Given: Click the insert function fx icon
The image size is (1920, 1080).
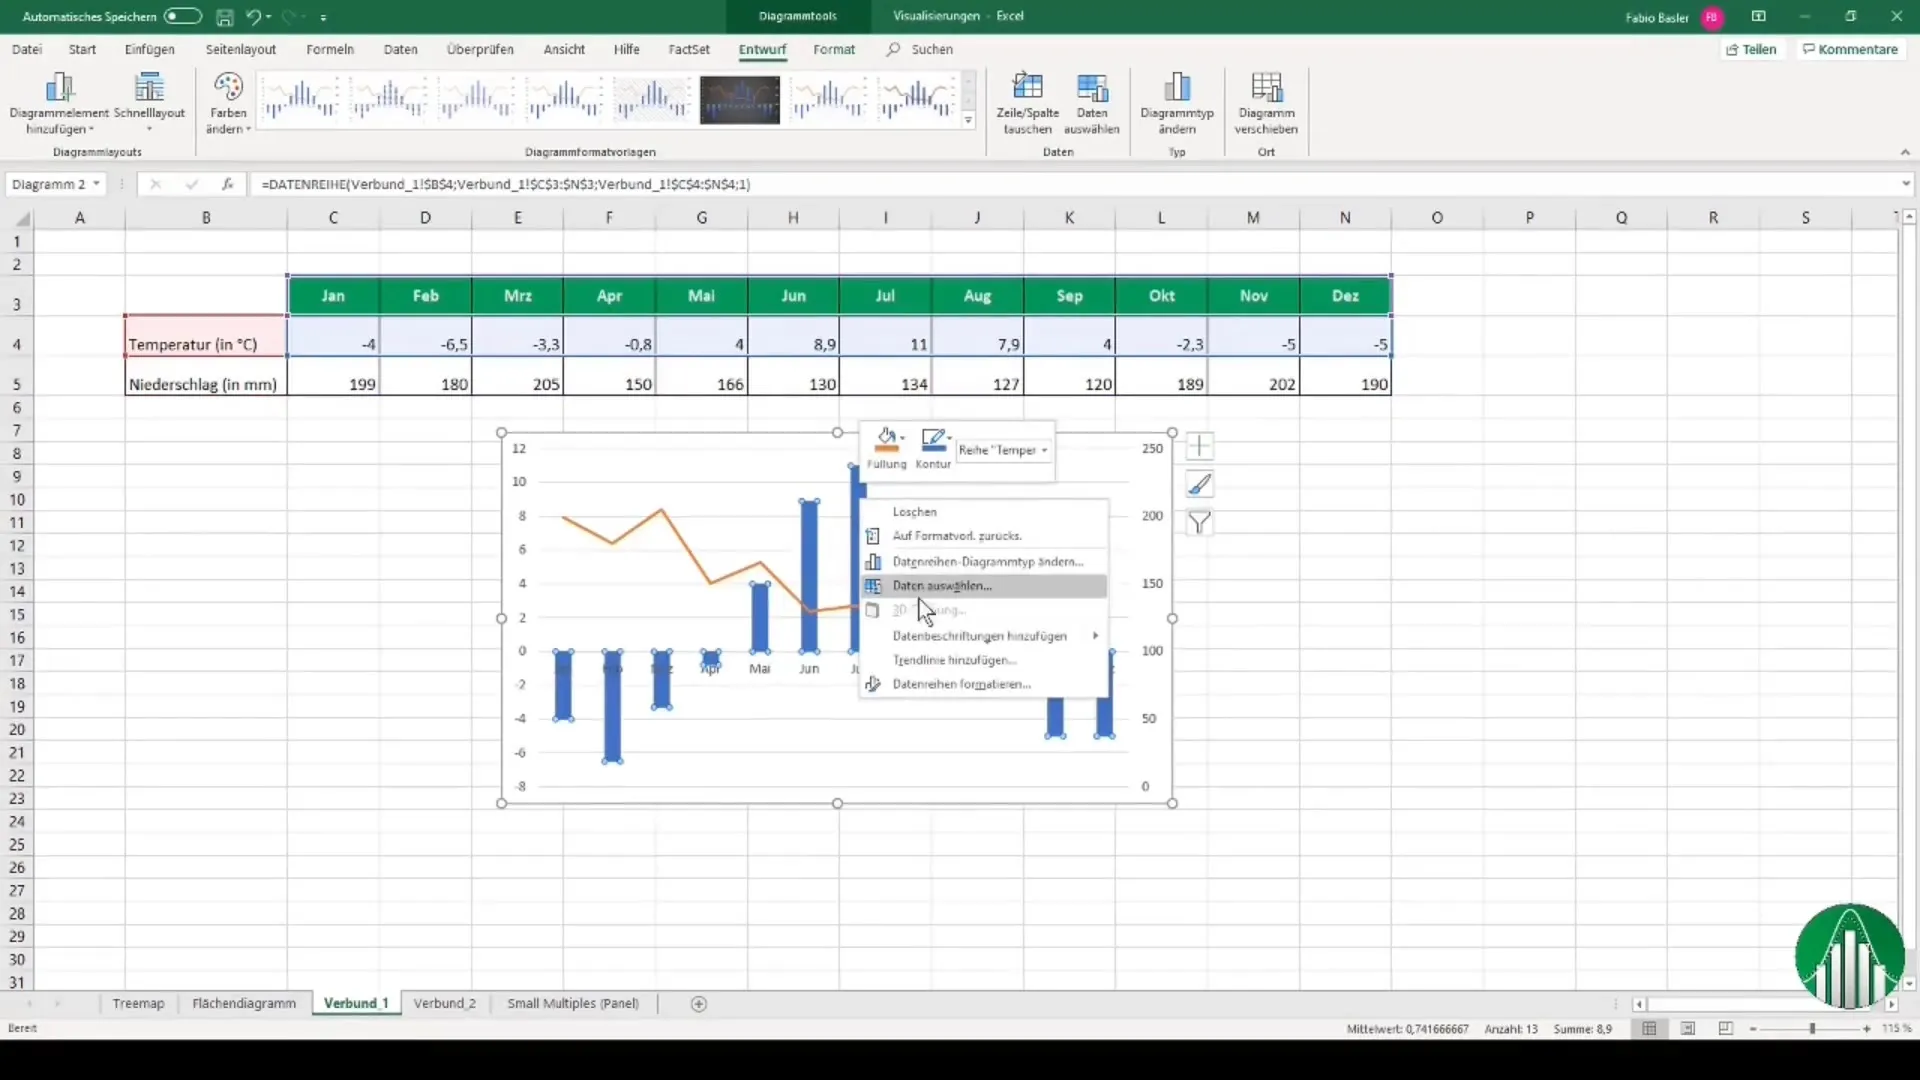Looking at the screenshot, I should click(x=228, y=184).
